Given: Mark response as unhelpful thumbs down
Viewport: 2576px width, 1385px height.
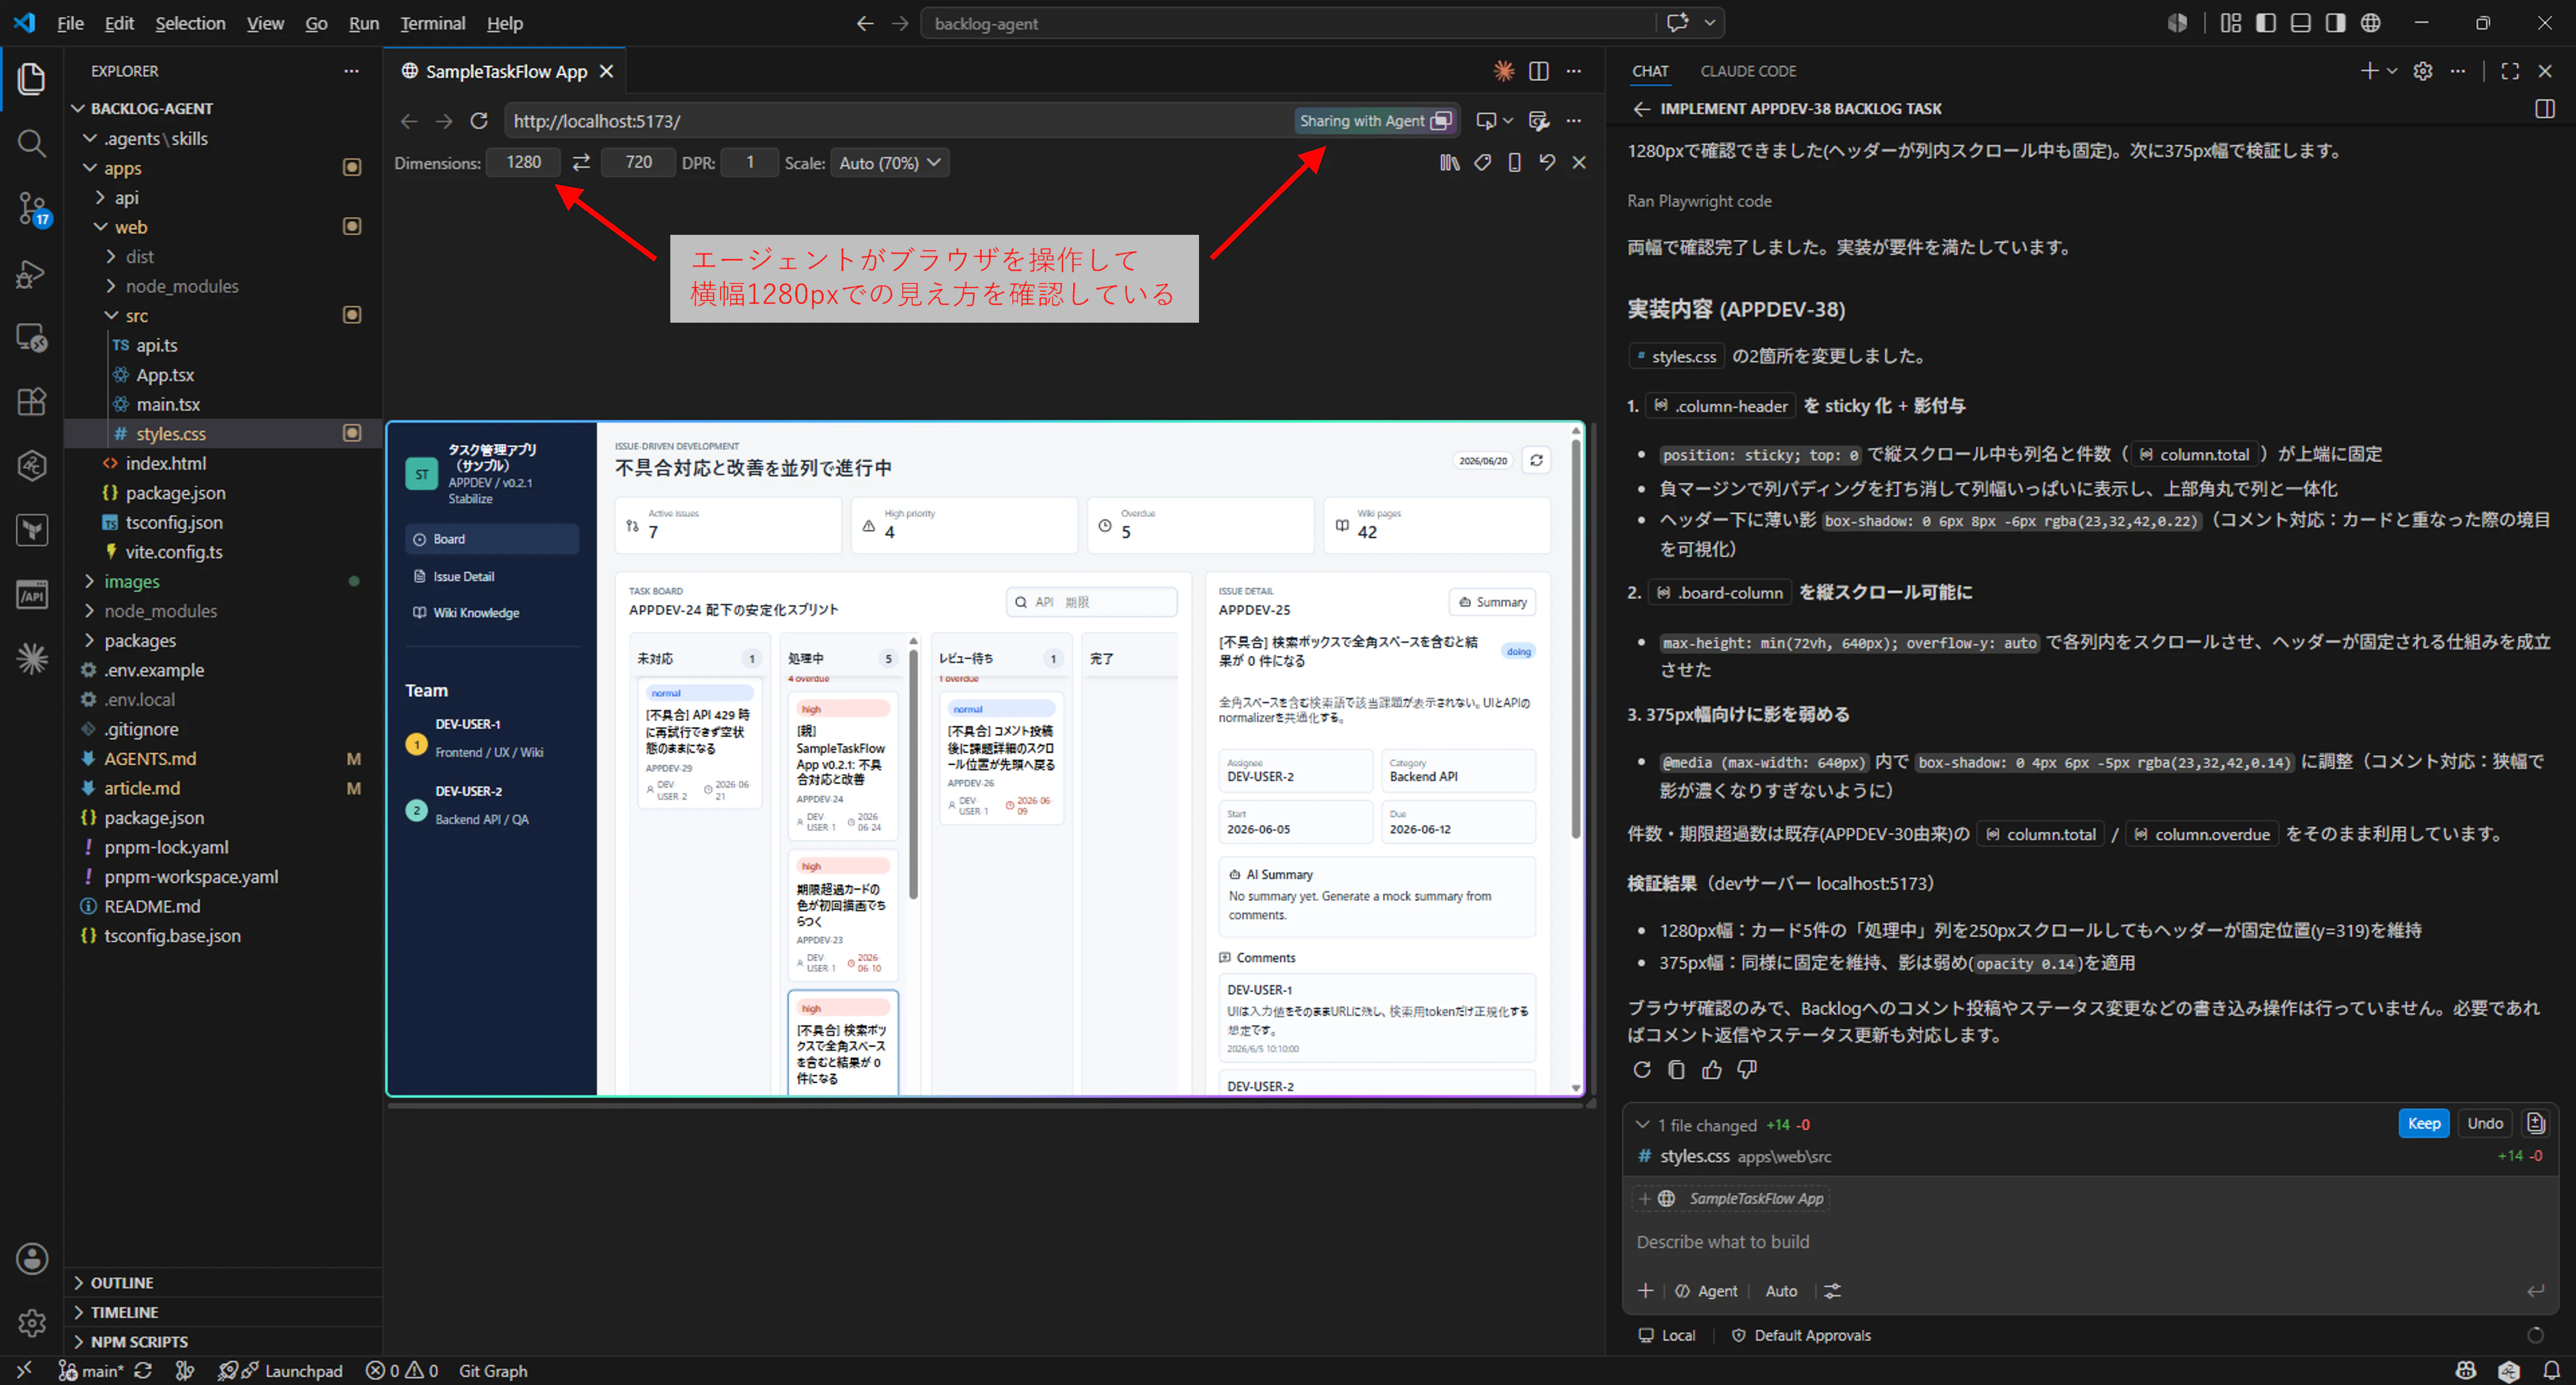Looking at the screenshot, I should tap(1747, 1069).
